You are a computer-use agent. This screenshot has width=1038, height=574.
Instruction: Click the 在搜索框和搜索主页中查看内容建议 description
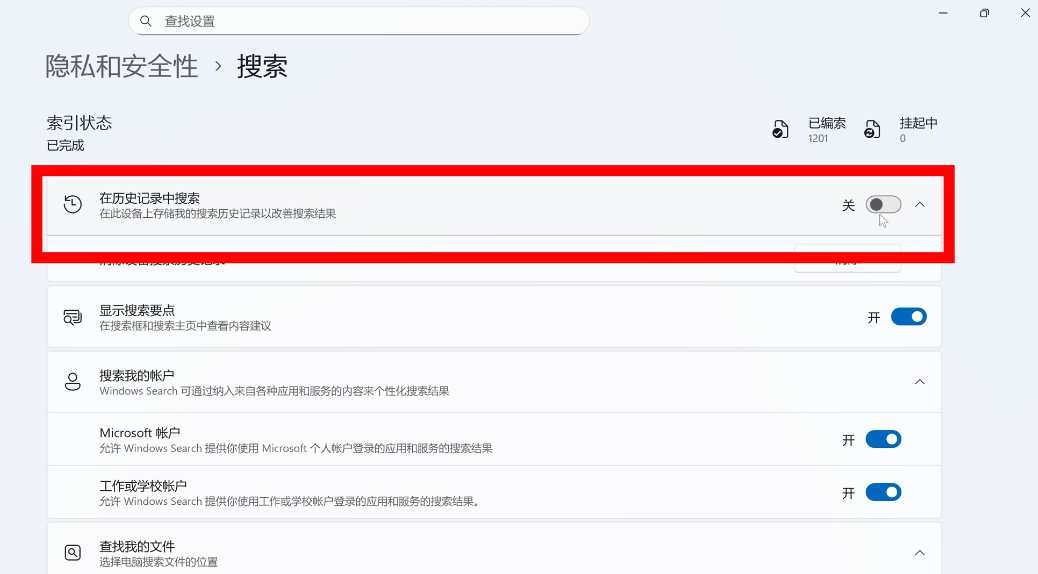tap(185, 326)
